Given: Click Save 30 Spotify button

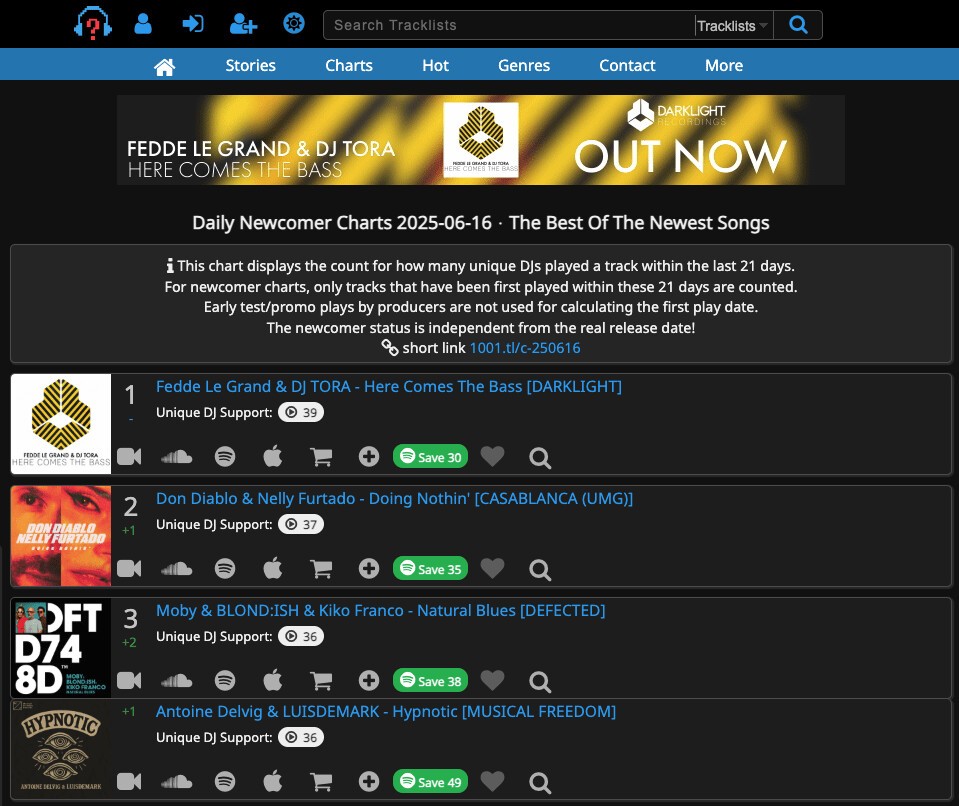Looking at the screenshot, I should coord(431,457).
